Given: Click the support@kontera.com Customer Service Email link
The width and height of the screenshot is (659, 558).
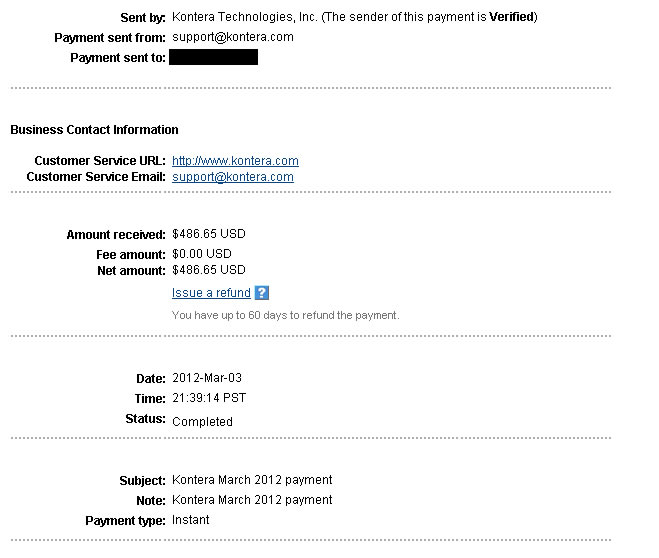Looking at the screenshot, I should tap(233, 177).
